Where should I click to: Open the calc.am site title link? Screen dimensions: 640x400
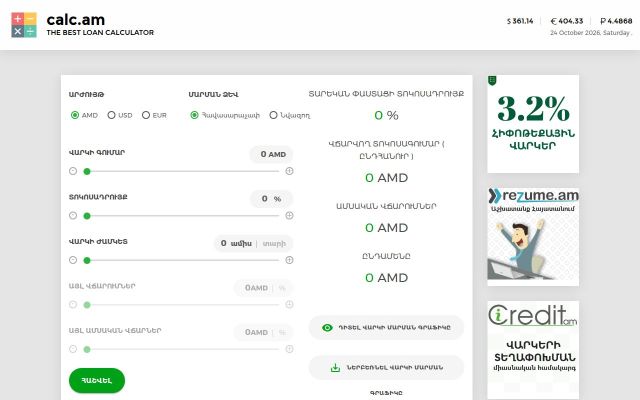pyautogui.click(x=76, y=20)
